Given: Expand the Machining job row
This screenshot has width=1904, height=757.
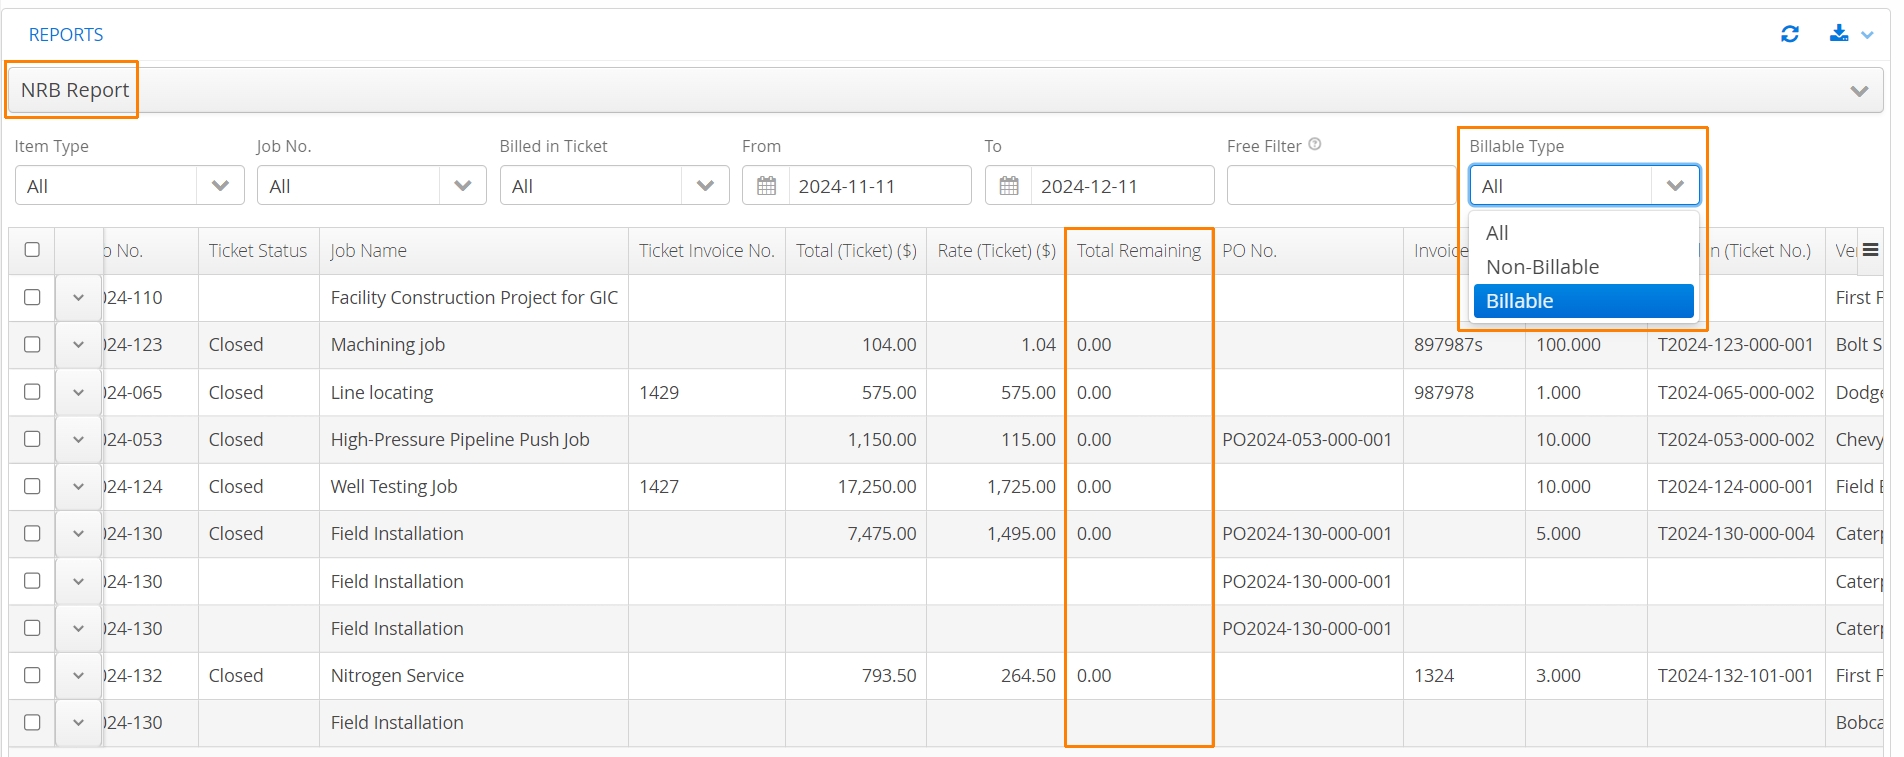Looking at the screenshot, I should point(78,344).
